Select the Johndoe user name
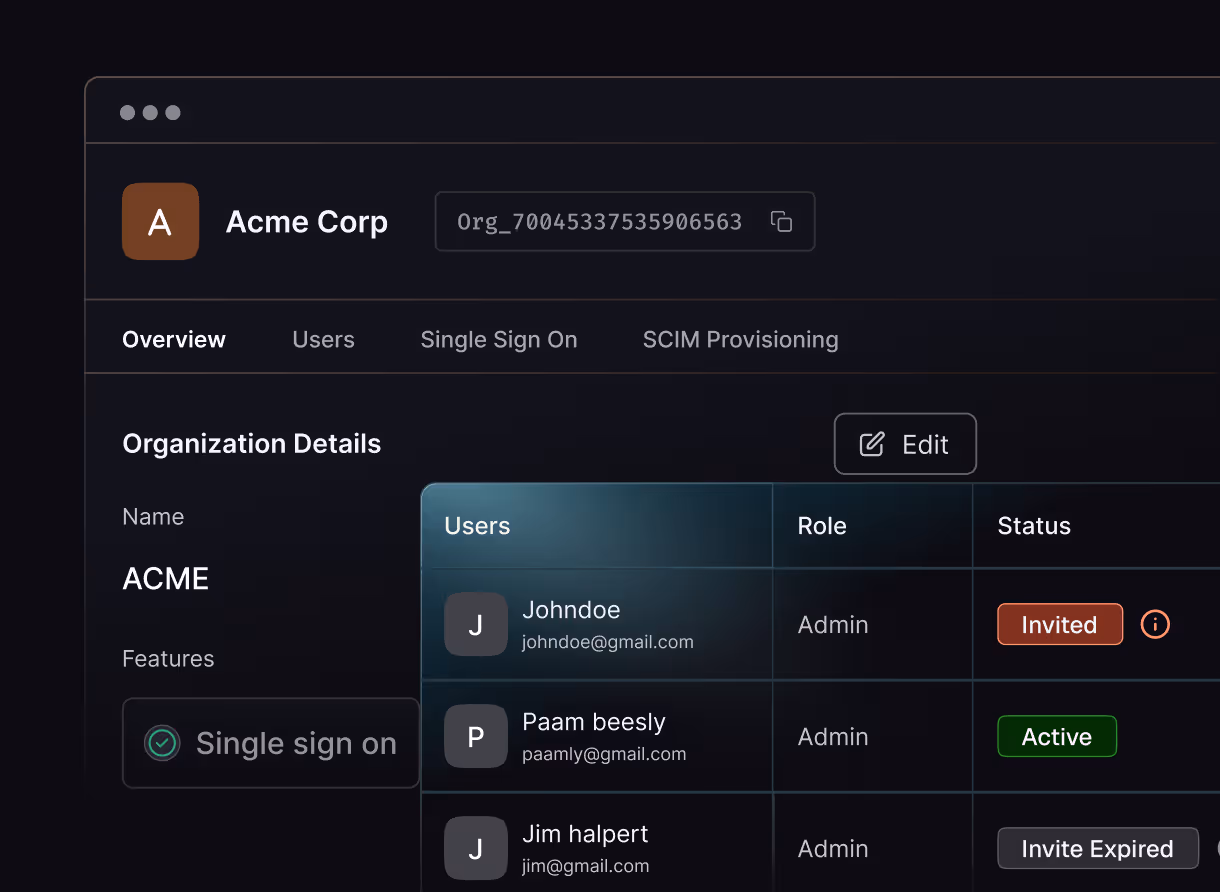This screenshot has height=892, width=1220. coord(571,610)
